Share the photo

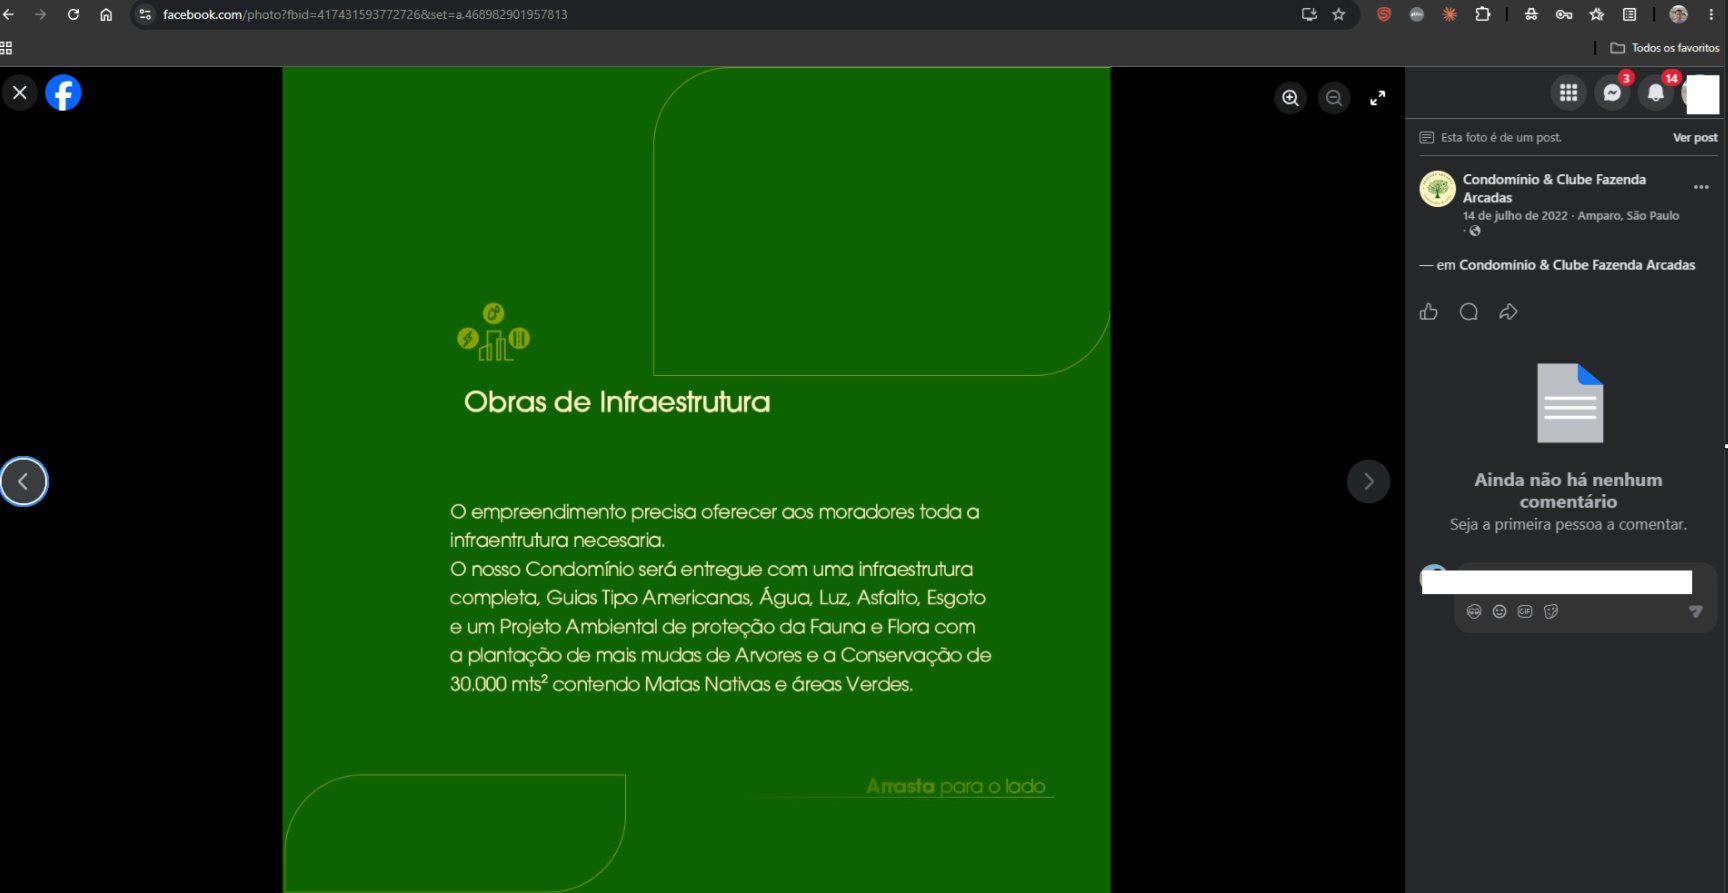click(1508, 312)
